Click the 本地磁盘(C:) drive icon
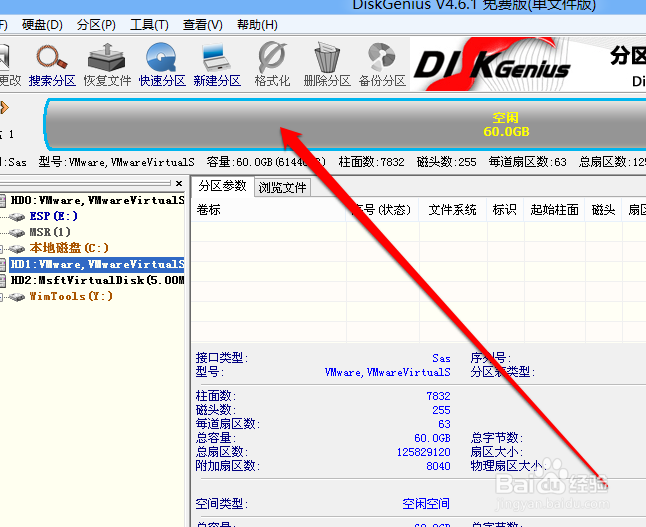 (x=17, y=249)
